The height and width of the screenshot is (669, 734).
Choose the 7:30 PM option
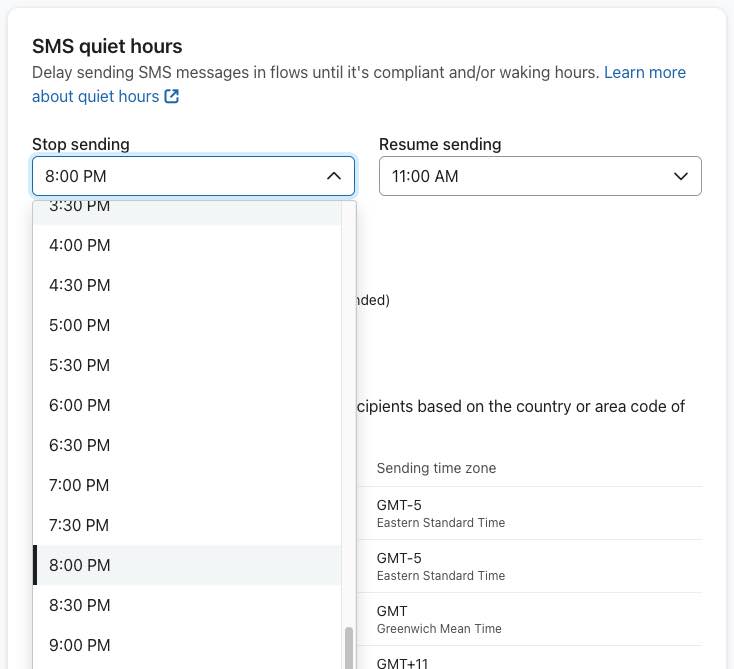click(187, 525)
